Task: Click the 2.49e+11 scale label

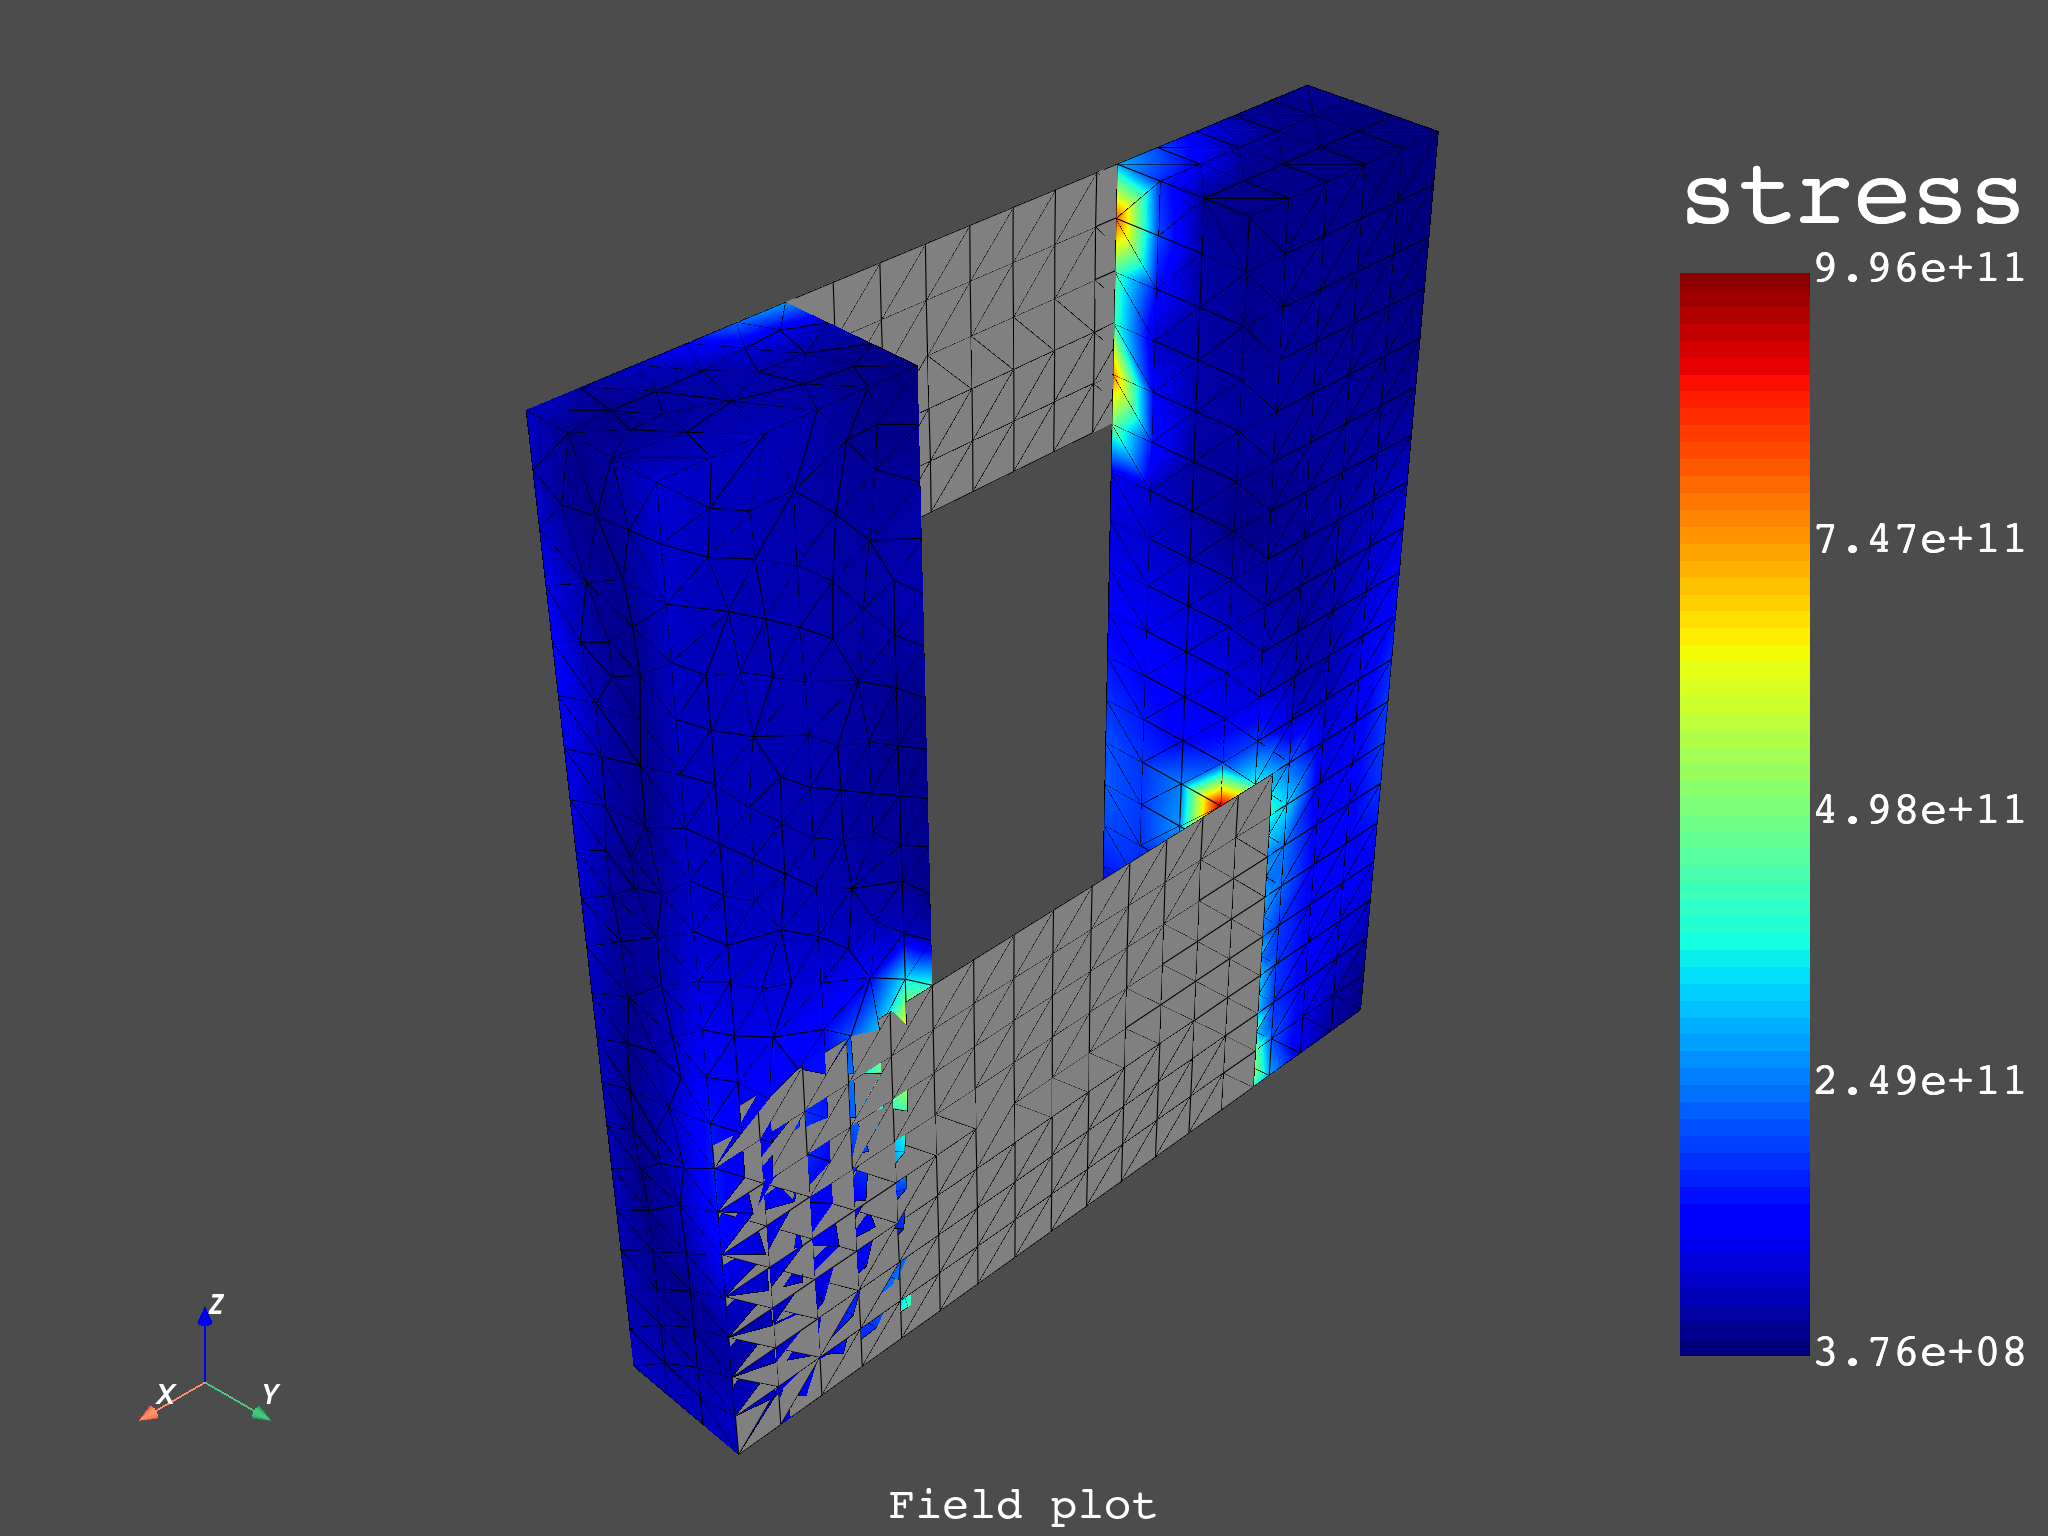Action: [1920, 1081]
